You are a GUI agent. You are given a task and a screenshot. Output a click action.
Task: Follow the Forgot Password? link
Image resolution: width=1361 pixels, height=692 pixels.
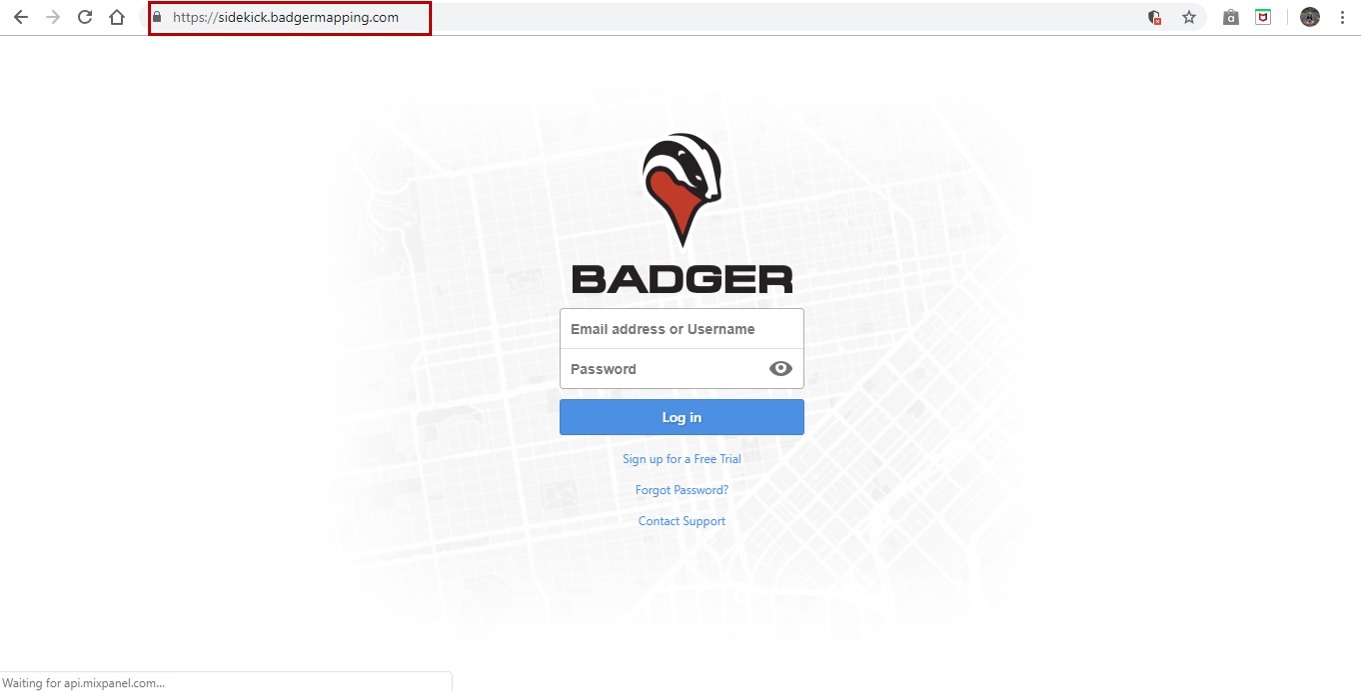pyautogui.click(x=682, y=490)
